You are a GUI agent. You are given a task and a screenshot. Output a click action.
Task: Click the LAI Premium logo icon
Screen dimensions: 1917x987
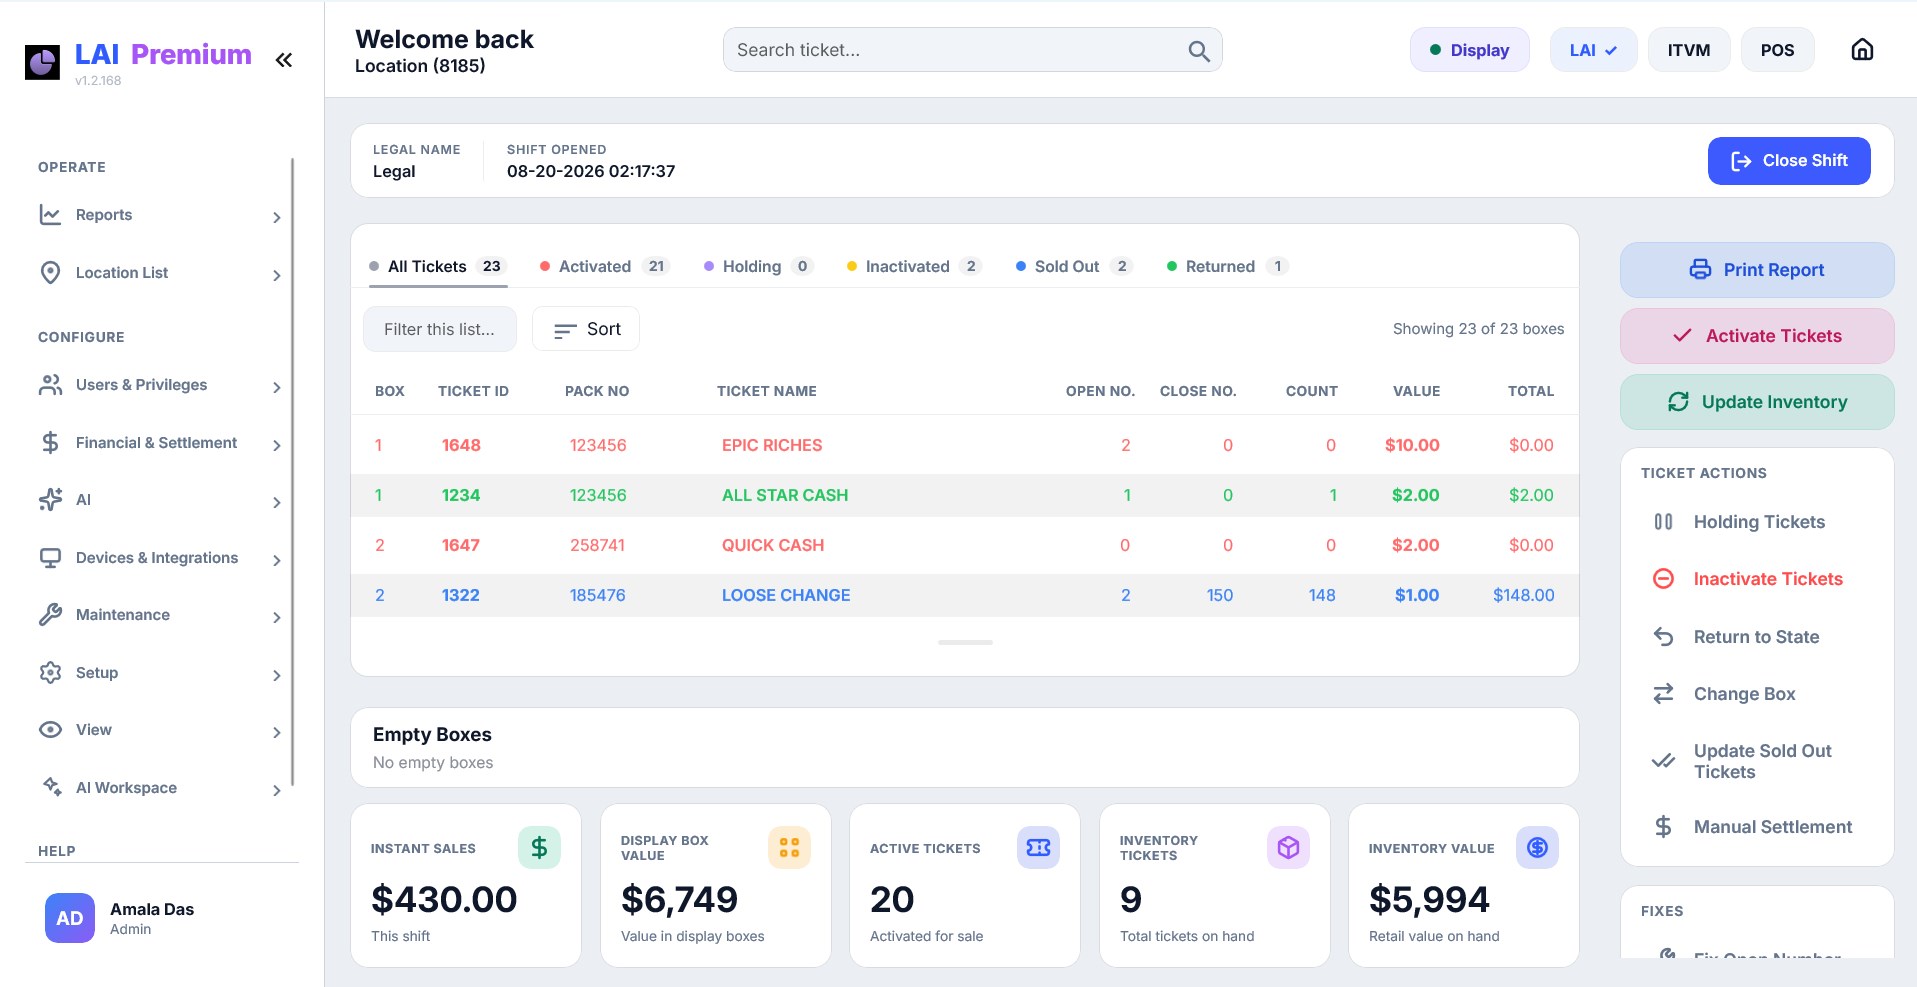coord(42,62)
